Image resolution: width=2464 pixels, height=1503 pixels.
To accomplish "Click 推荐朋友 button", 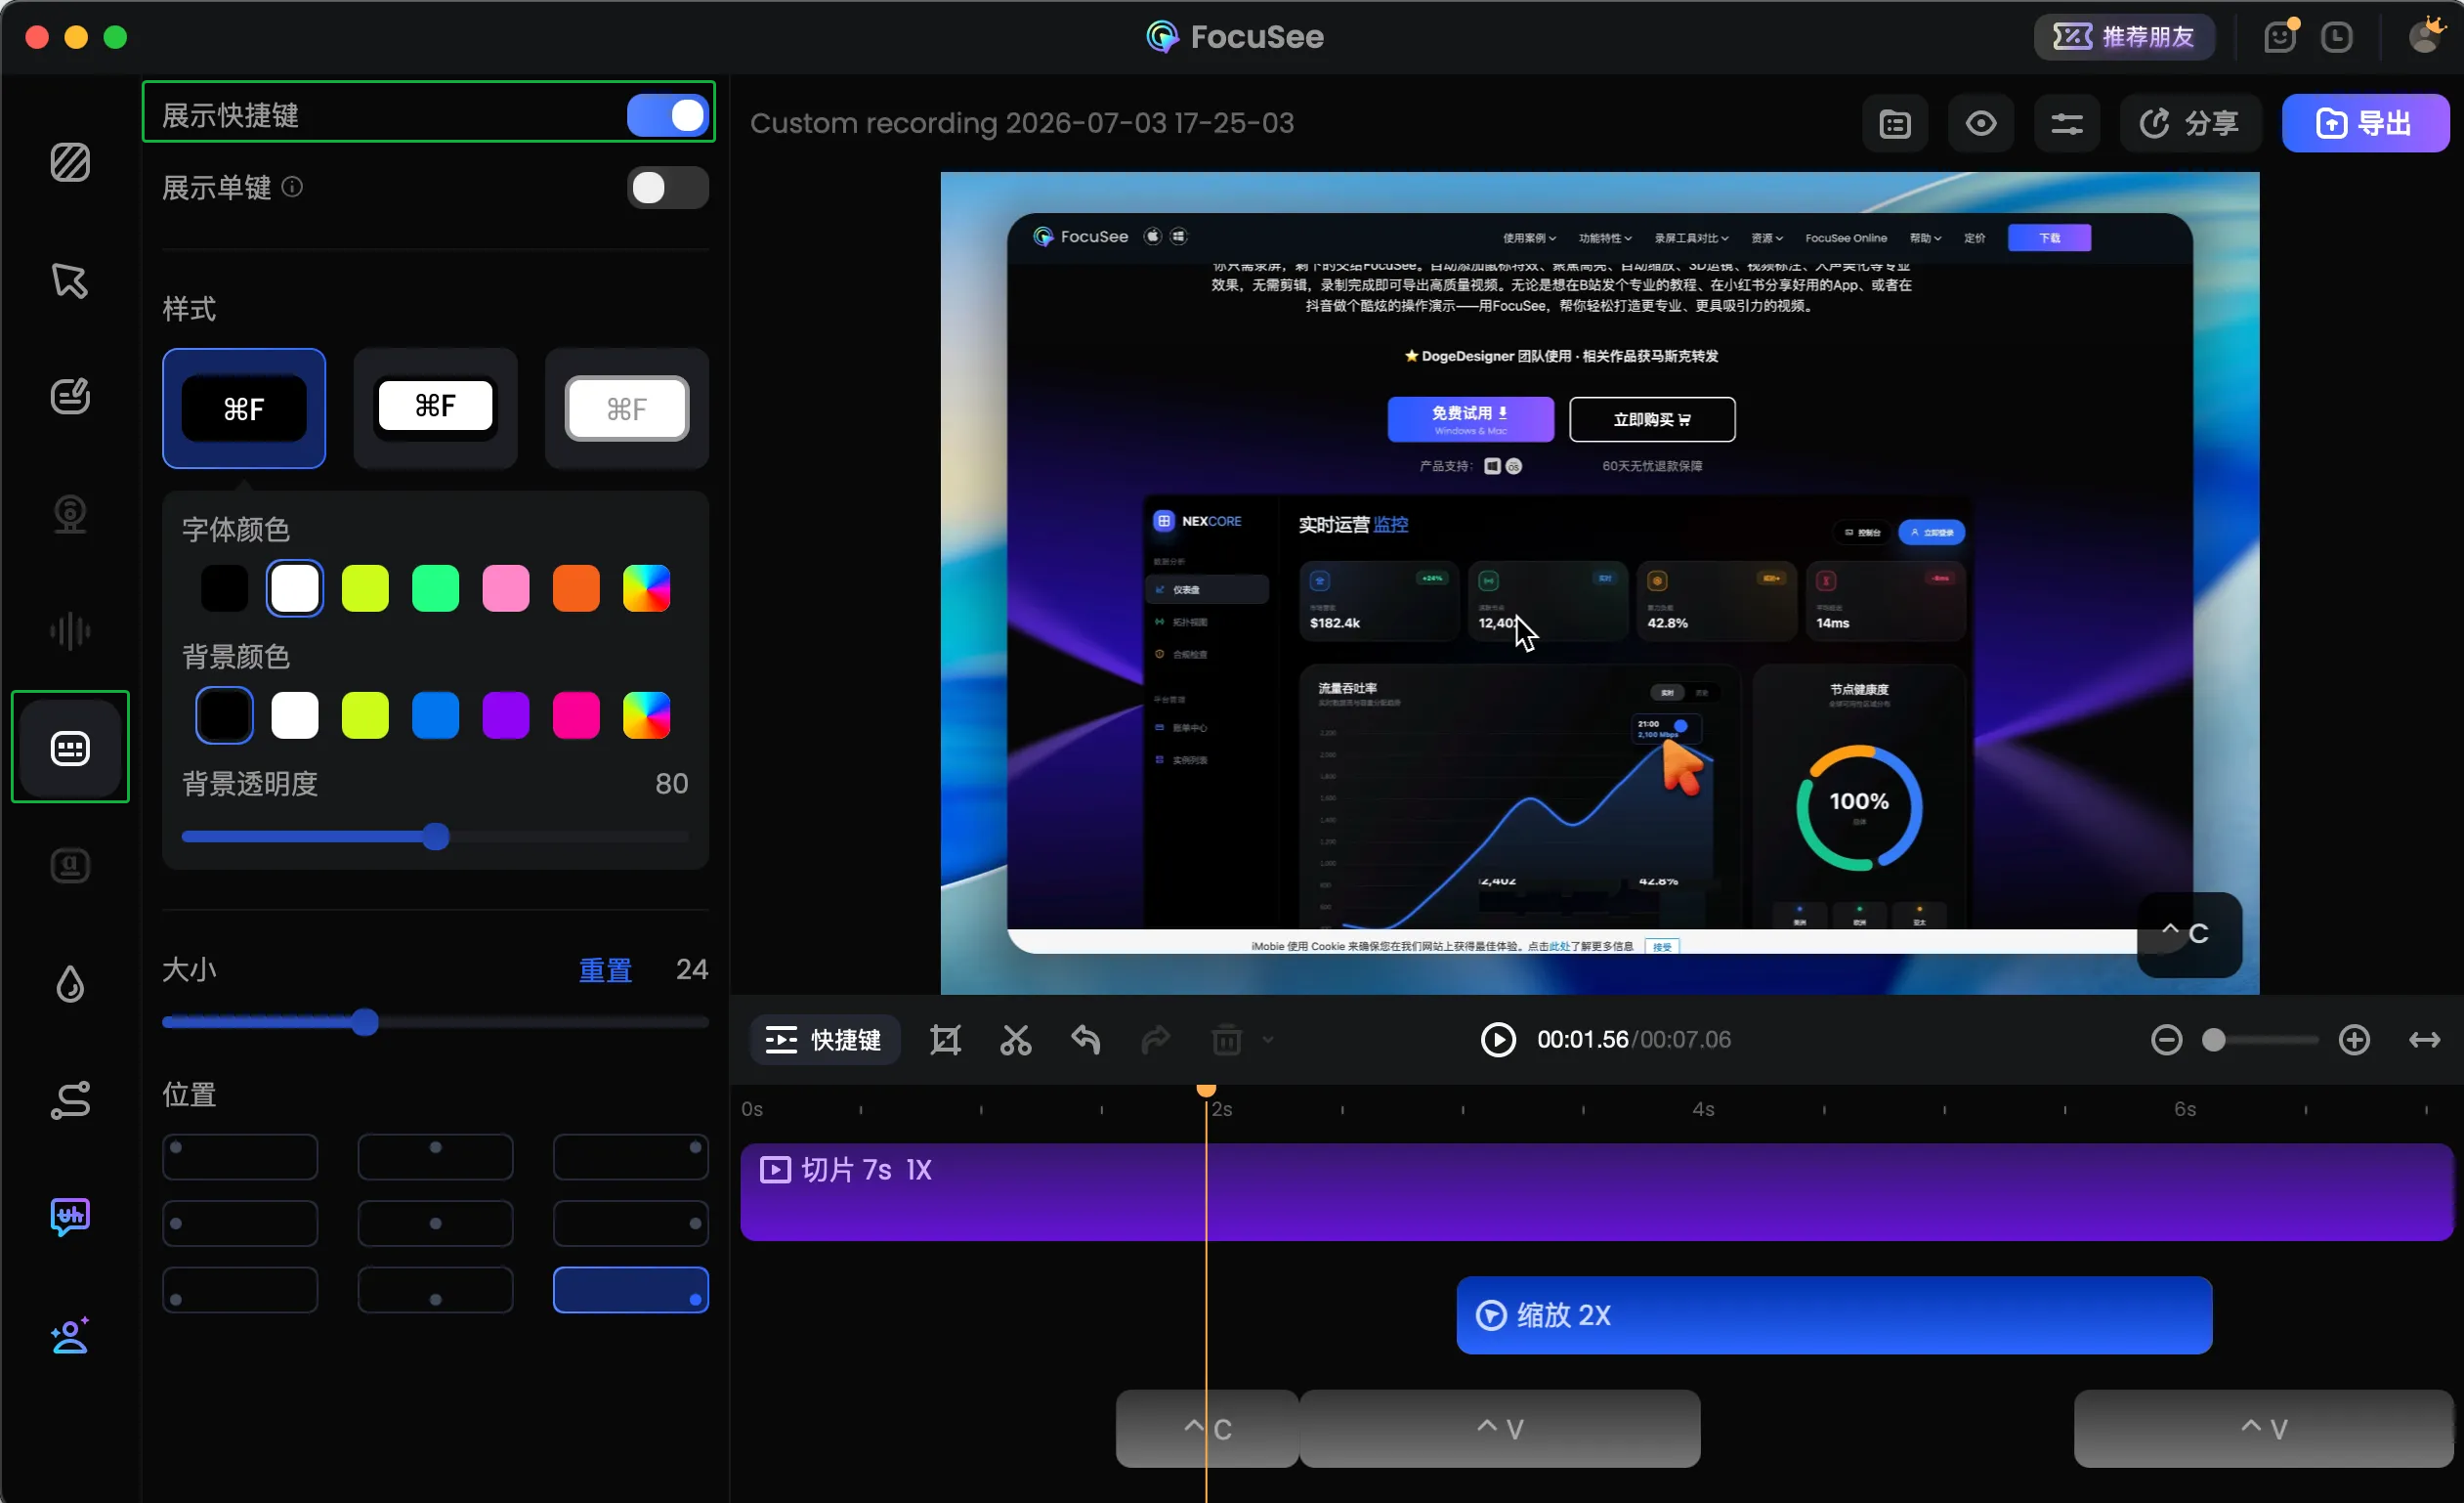I will pos(2125,37).
